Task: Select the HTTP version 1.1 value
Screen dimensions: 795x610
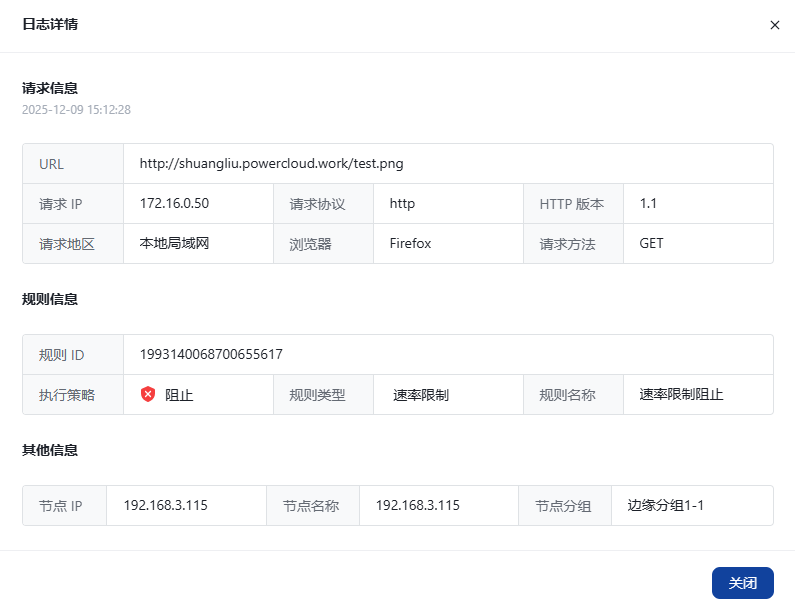Action: coord(648,203)
